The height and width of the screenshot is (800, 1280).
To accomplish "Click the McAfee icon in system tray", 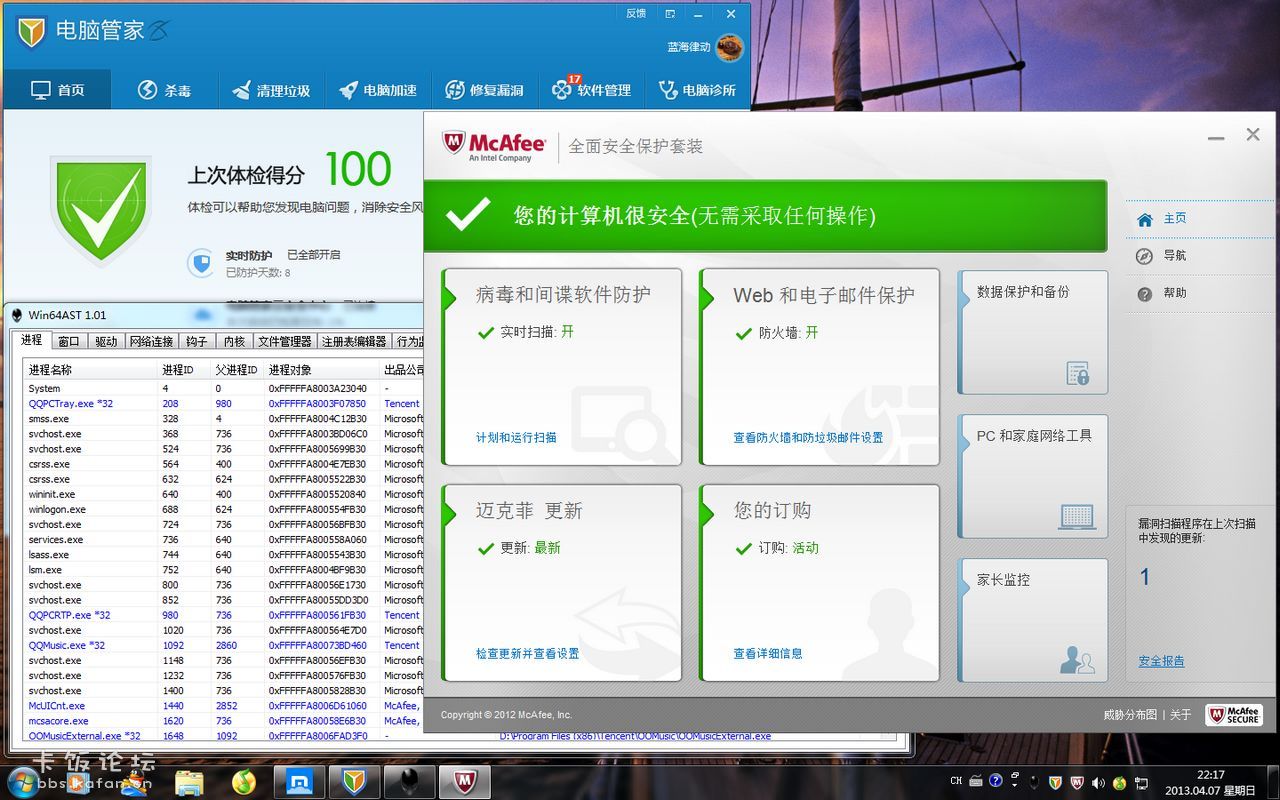I will point(1077,782).
